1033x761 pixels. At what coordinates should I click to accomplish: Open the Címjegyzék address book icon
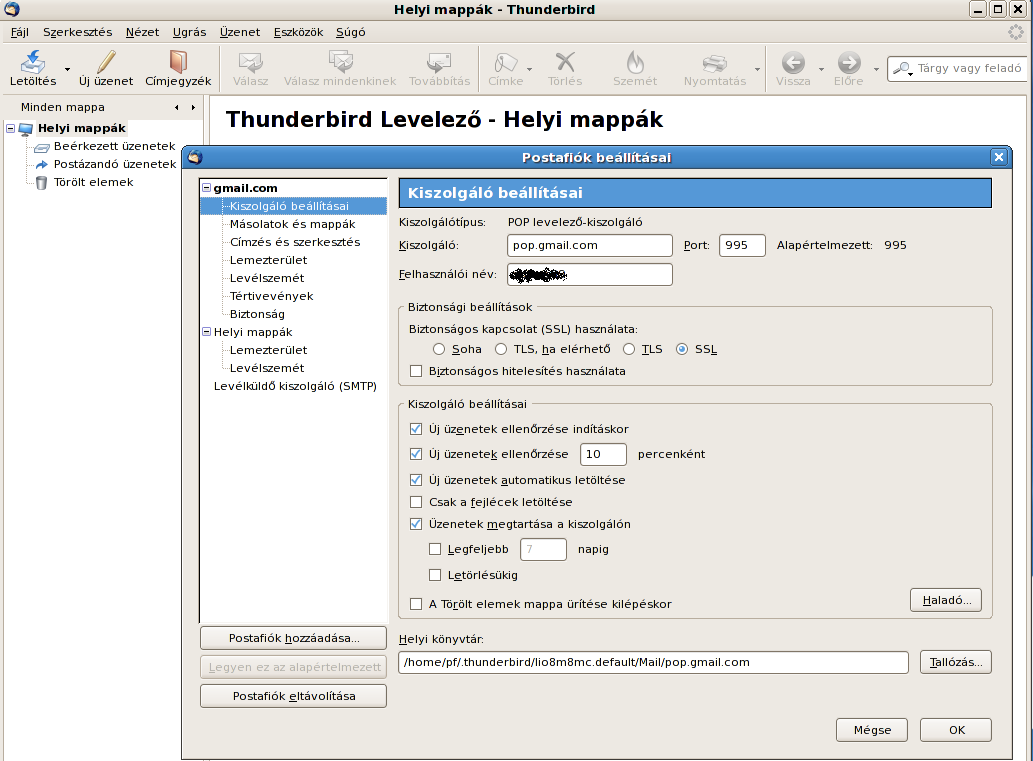(177, 62)
